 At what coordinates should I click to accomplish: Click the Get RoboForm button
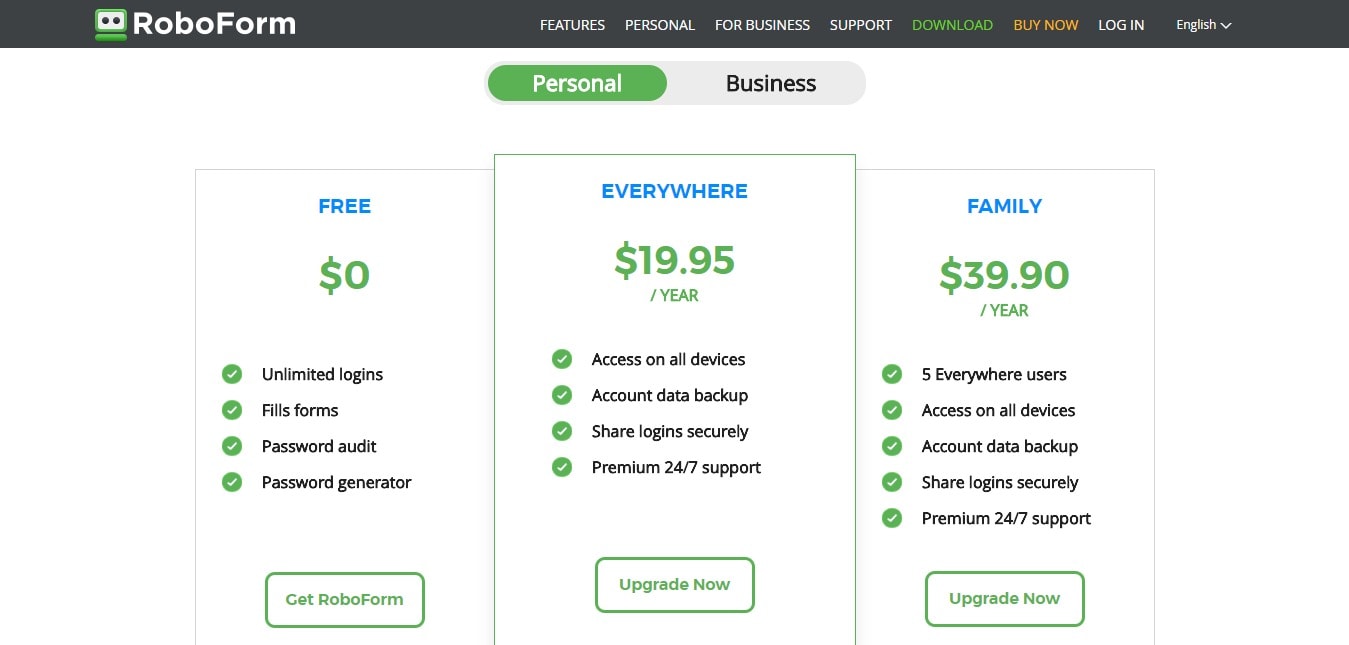coord(345,600)
